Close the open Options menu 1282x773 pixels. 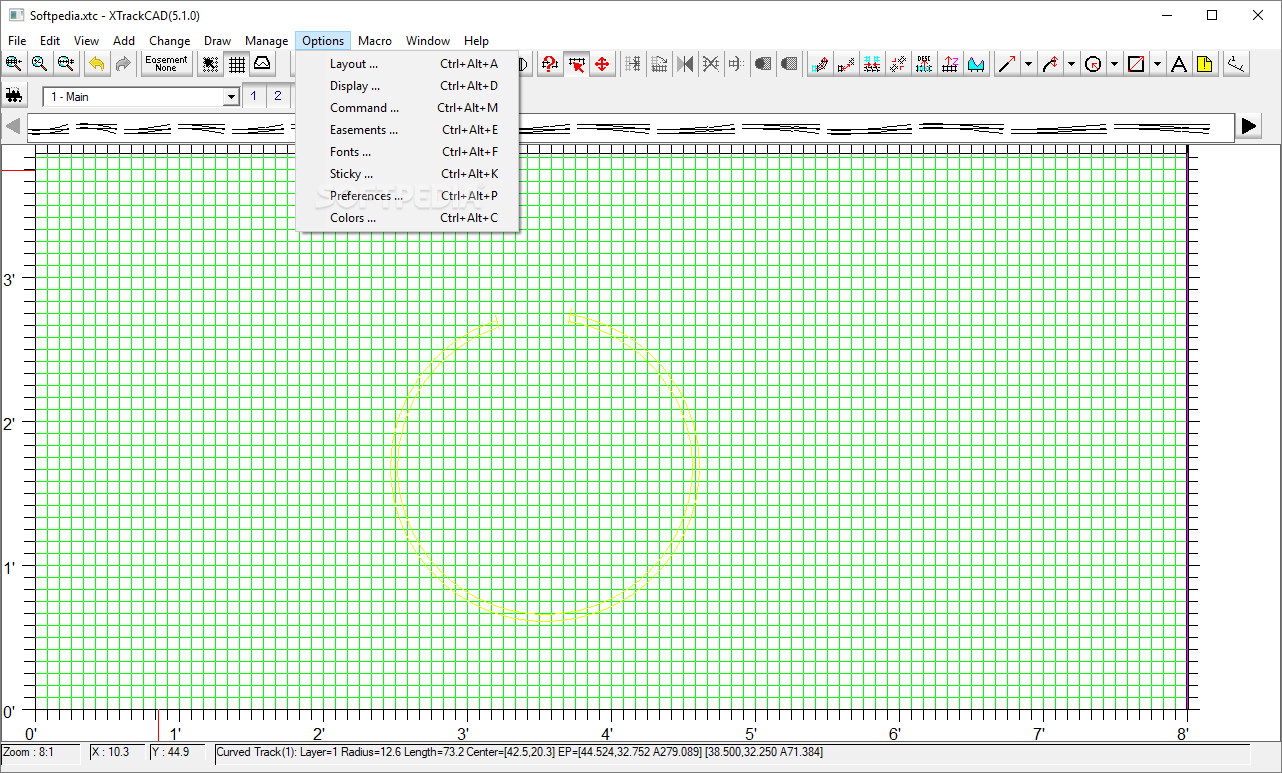[323, 41]
